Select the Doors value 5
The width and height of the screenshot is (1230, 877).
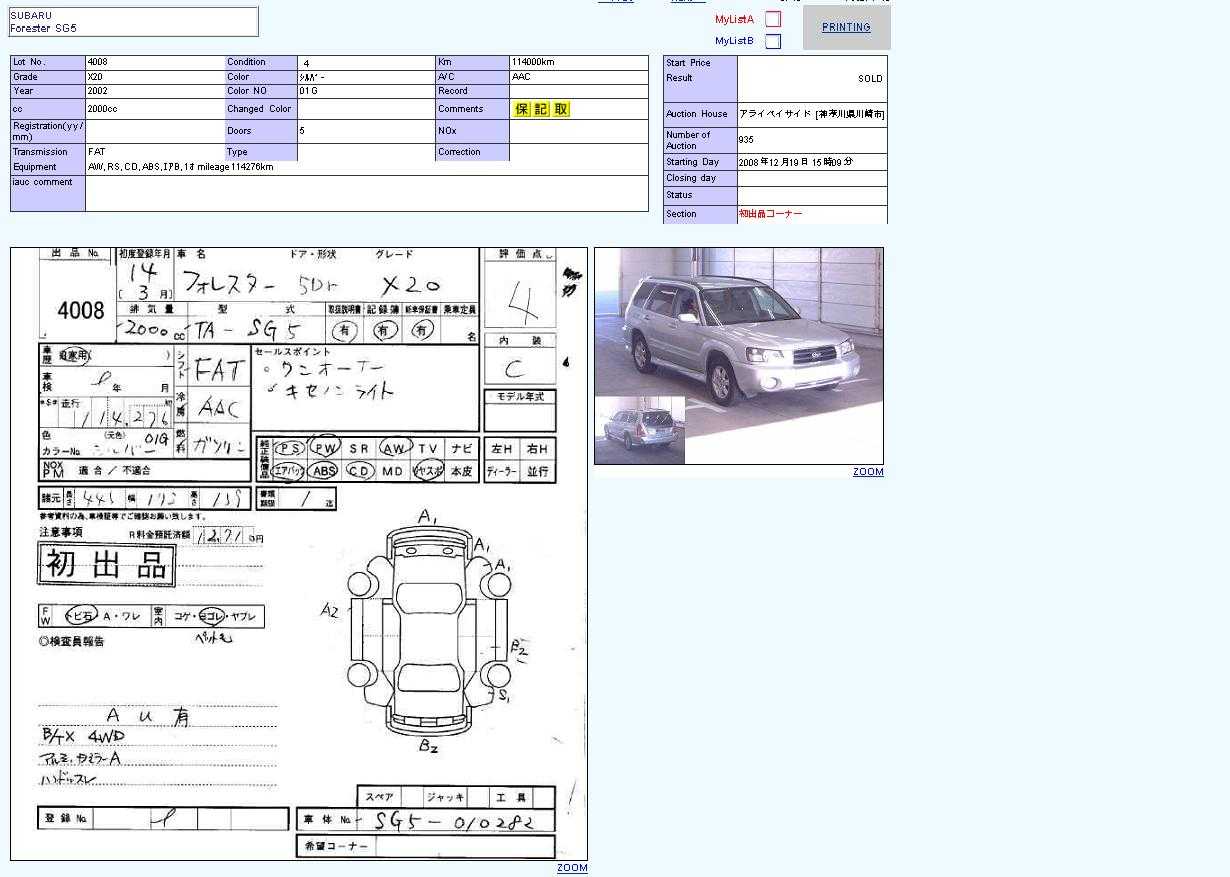pyautogui.click(x=302, y=131)
